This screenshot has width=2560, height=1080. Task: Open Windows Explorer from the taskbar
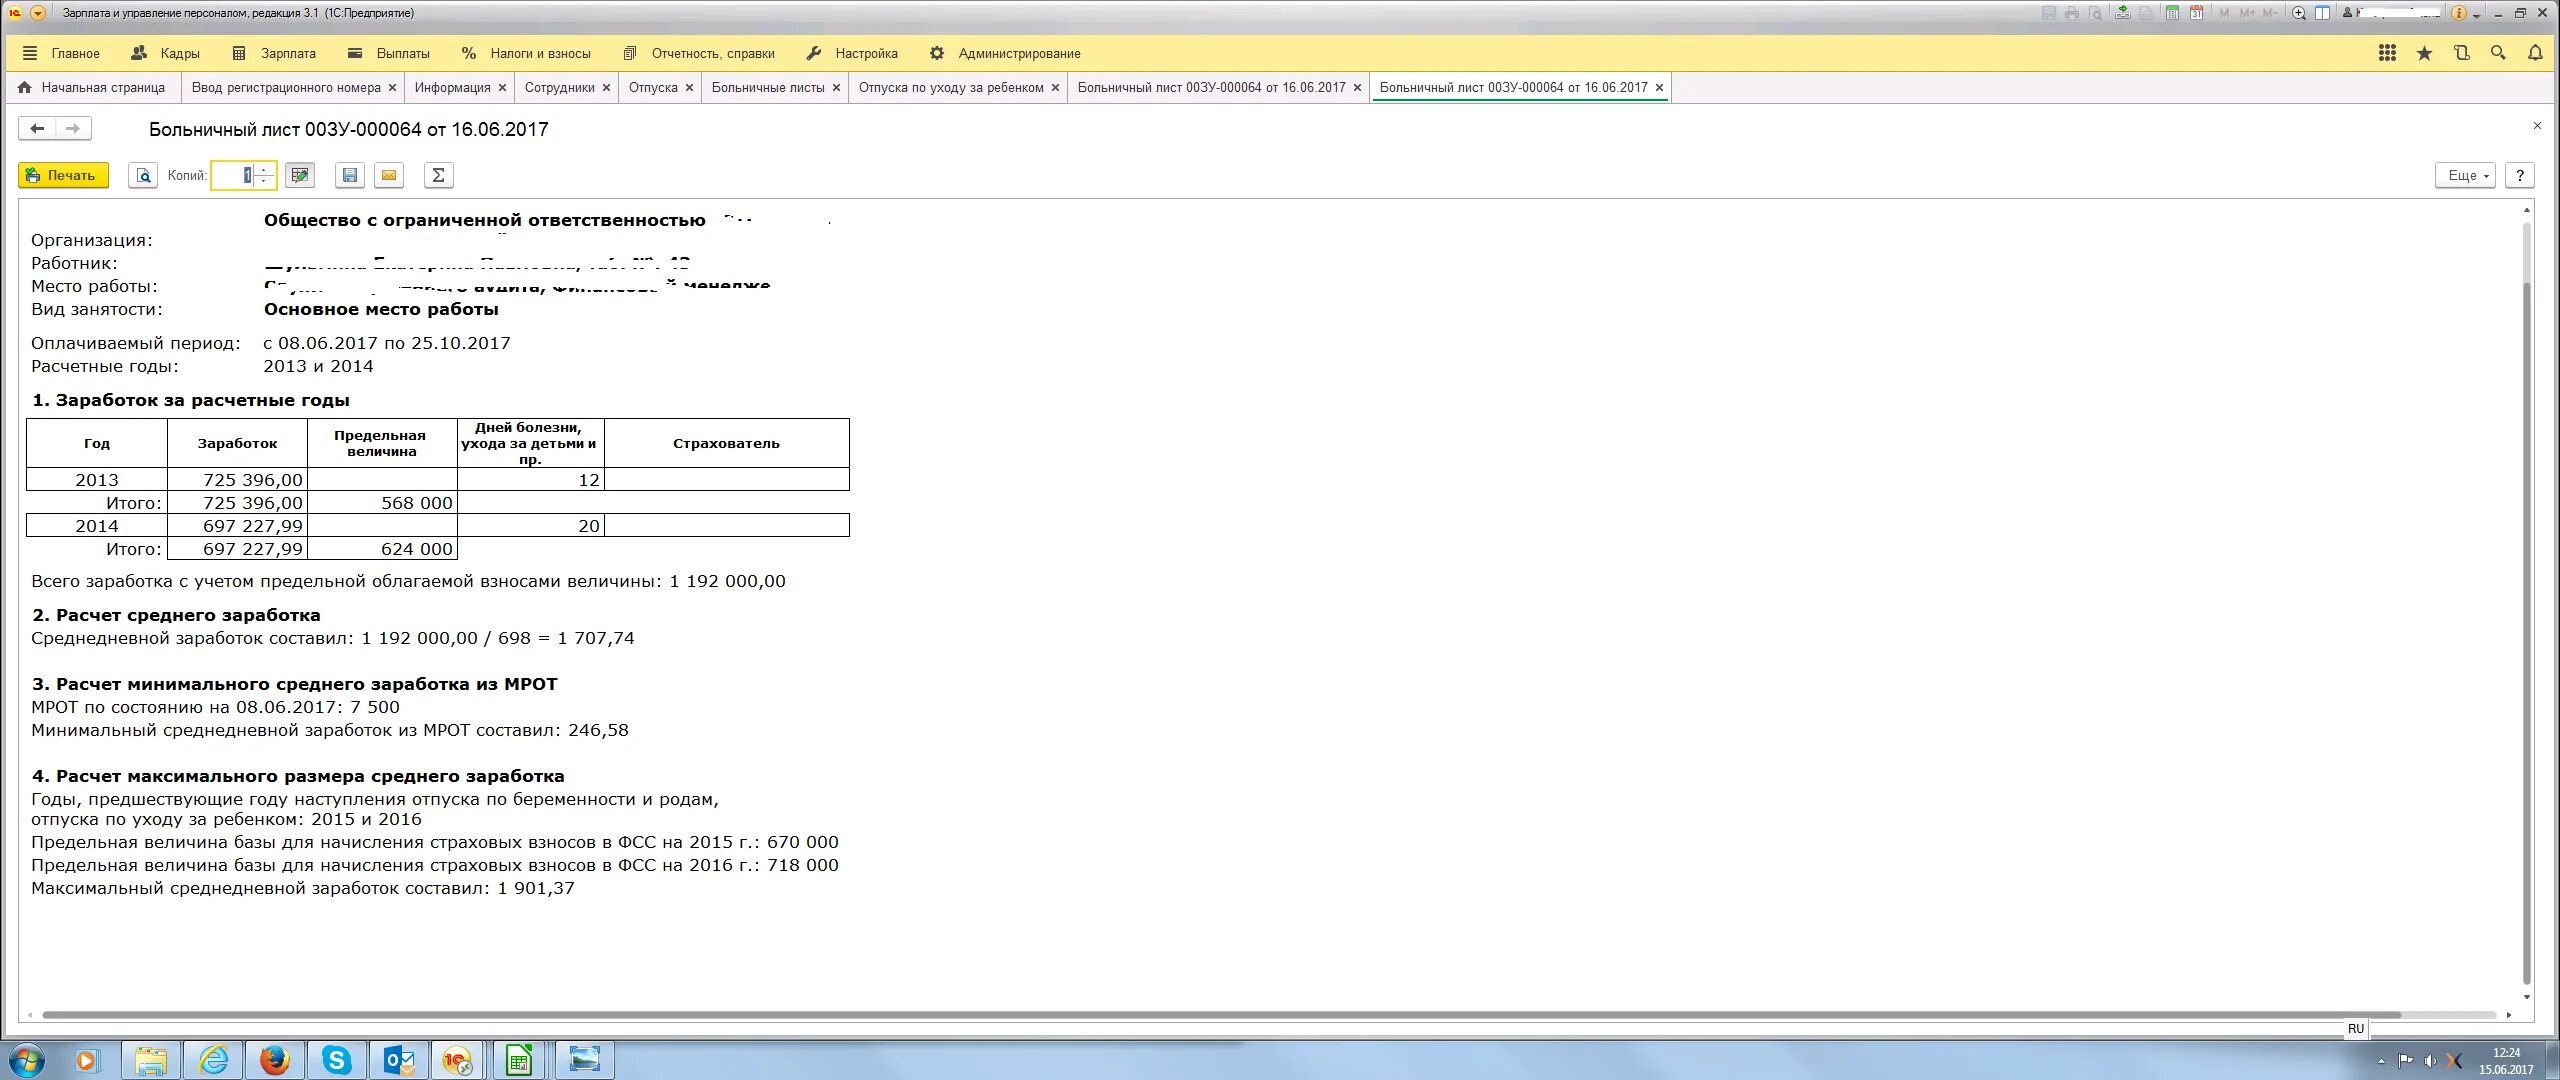pyautogui.click(x=151, y=1060)
